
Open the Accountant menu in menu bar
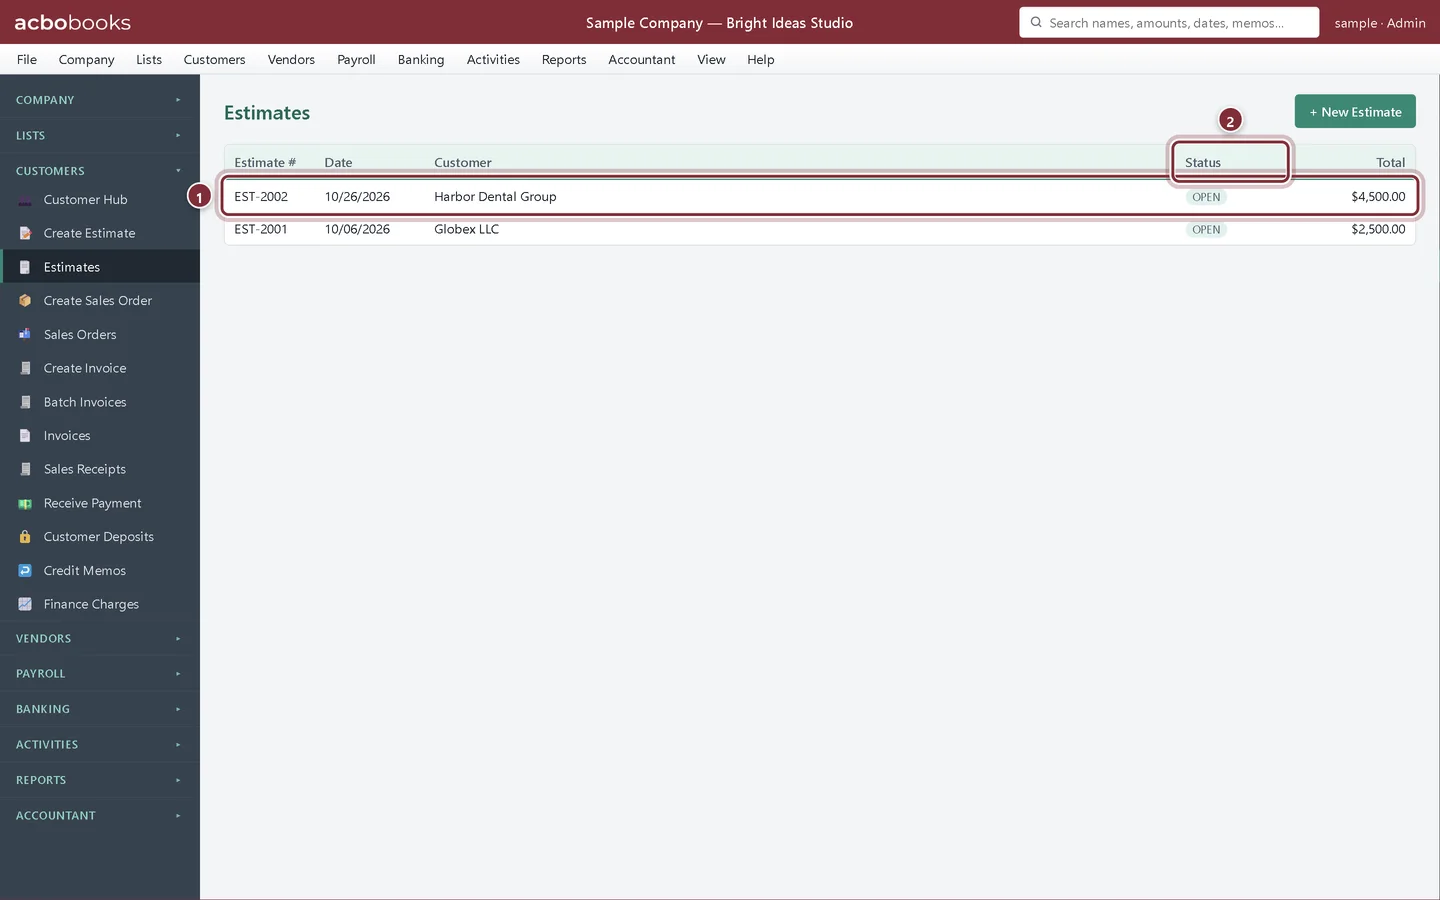pyautogui.click(x=642, y=60)
